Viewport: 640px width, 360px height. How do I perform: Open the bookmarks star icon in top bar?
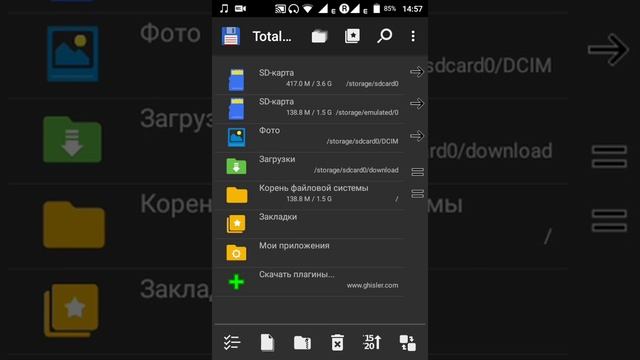(352, 36)
